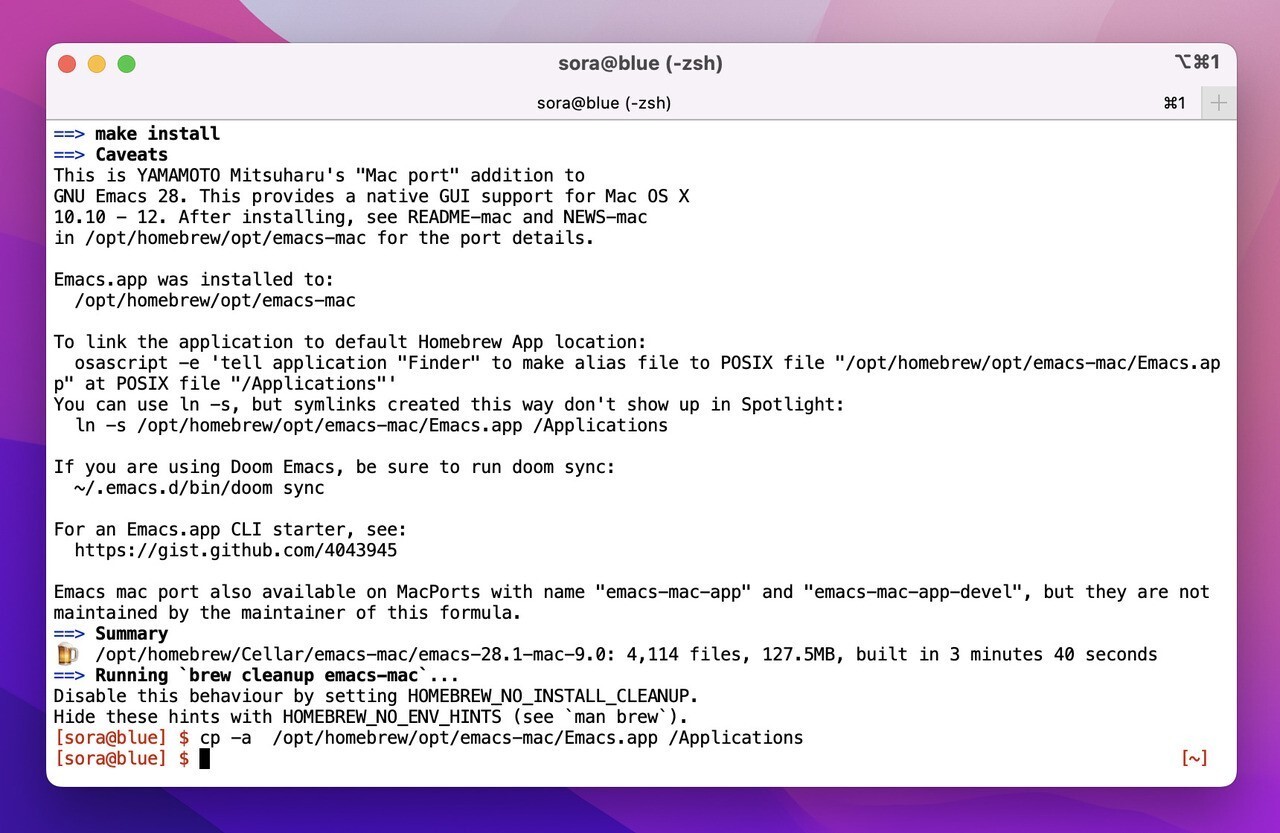Select the sora@blue (-zsh) tab

[x=604, y=102]
